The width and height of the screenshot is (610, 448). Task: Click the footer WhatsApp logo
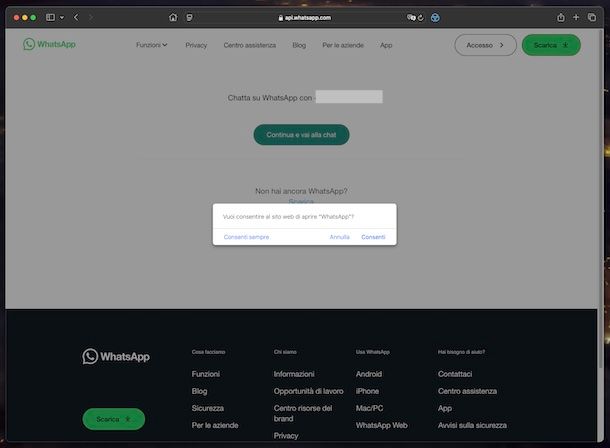(x=116, y=356)
